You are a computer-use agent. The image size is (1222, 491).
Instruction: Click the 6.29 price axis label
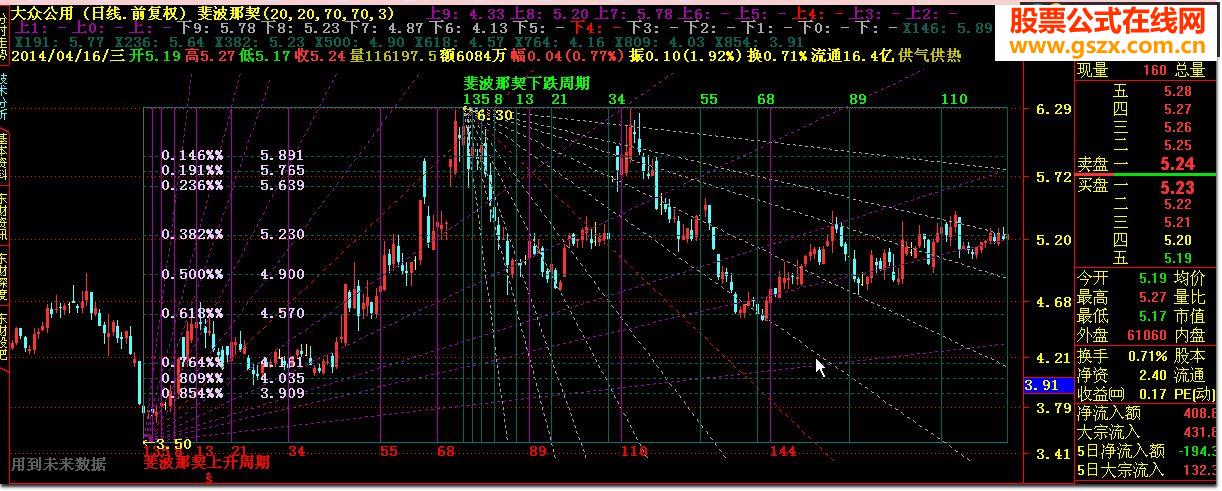1053,110
